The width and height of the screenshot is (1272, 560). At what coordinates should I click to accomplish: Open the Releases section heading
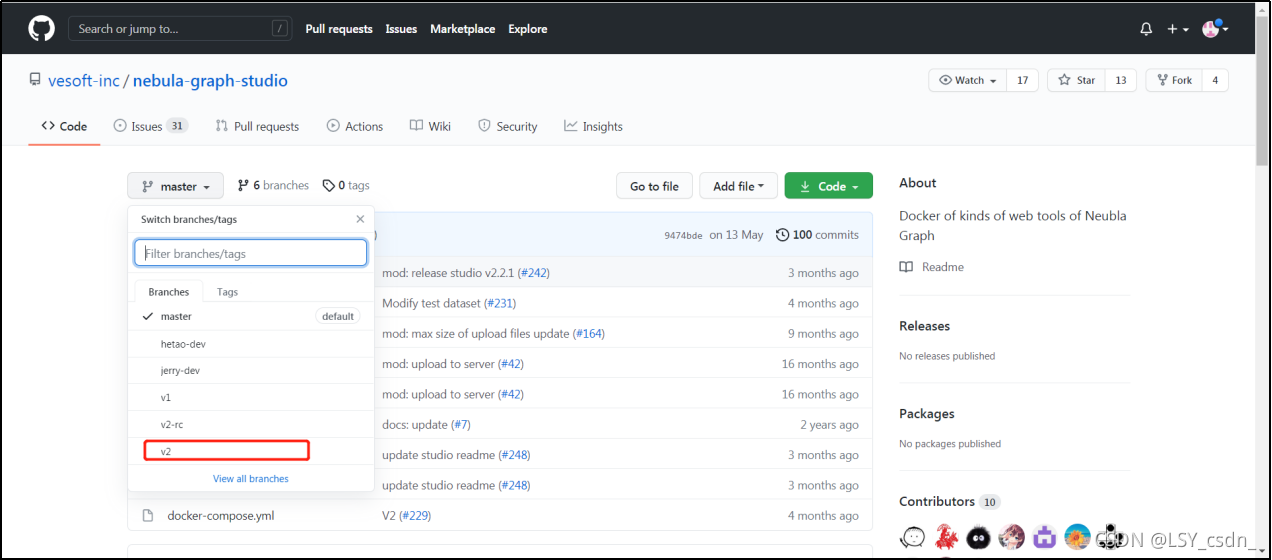click(925, 326)
